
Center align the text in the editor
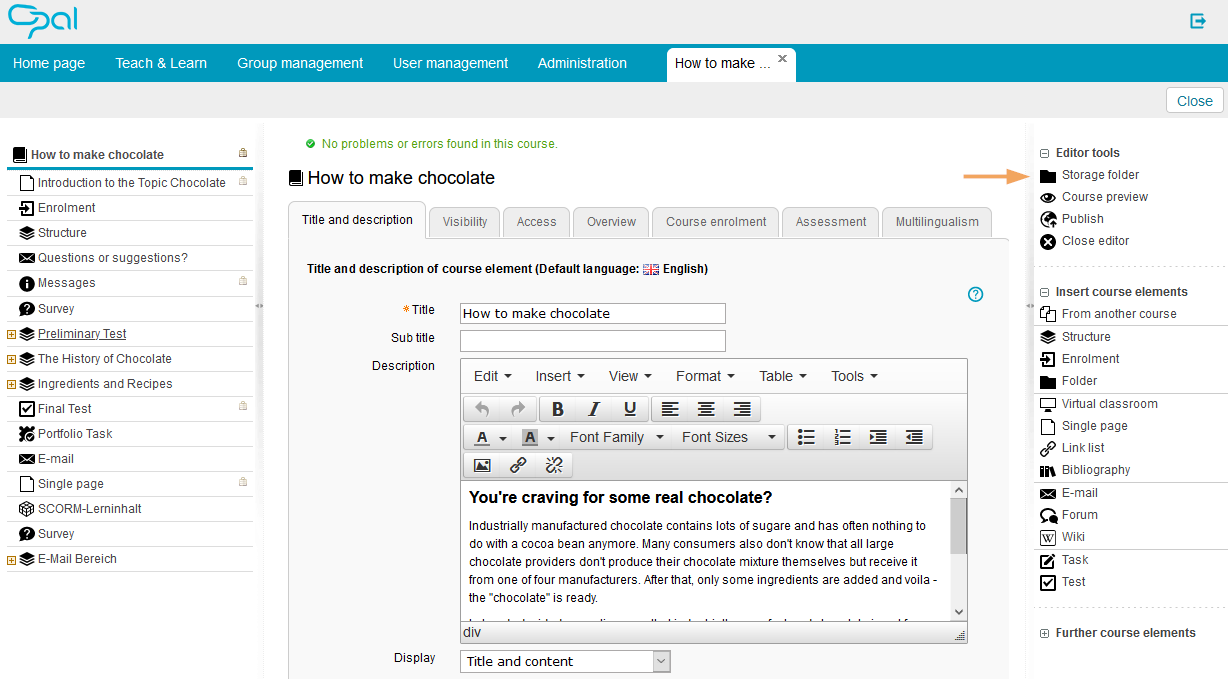coord(706,409)
